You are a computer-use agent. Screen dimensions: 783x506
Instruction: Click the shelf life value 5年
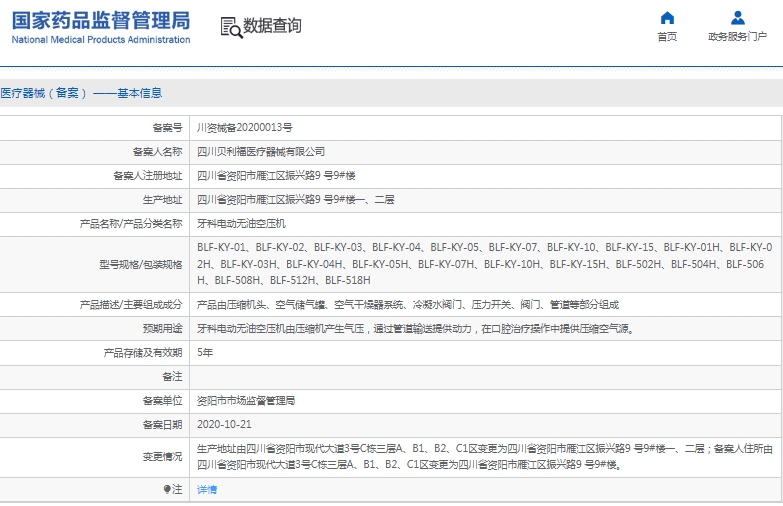point(205,352)
